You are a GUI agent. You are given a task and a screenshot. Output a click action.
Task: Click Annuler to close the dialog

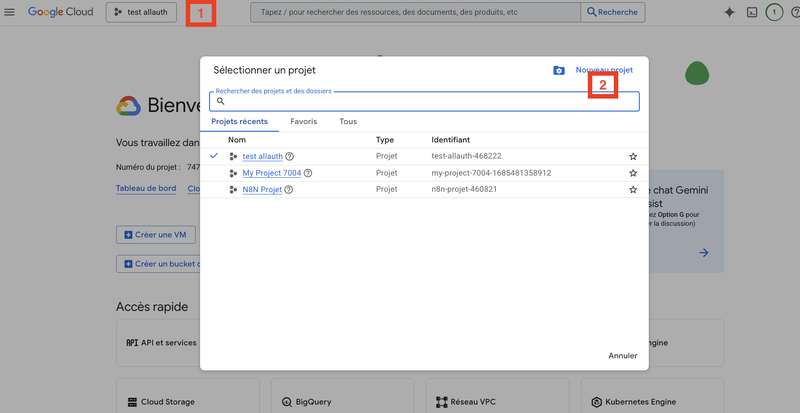tap(622, 356)
